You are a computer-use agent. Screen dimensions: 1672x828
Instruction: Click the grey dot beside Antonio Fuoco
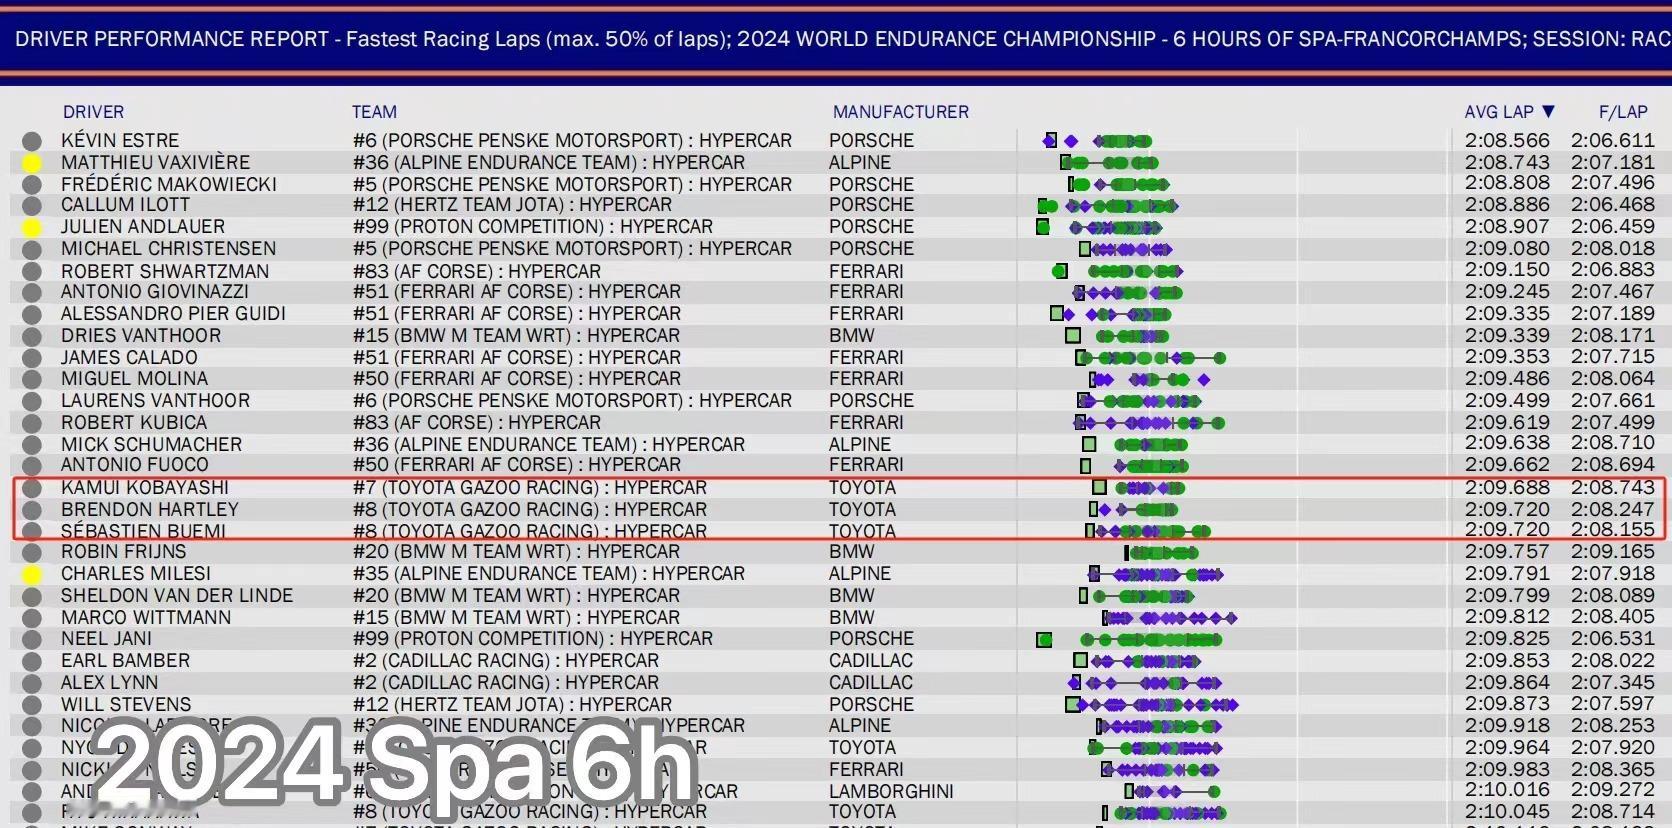[x=32, y=466]
